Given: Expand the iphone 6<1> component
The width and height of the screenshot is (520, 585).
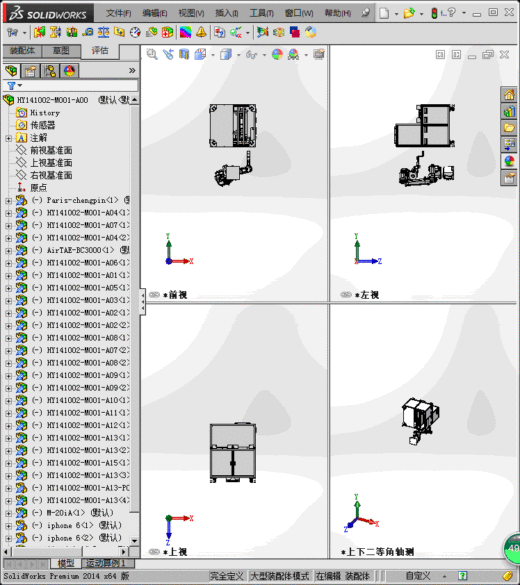Looking at the screenshot, I should (9, 526).
